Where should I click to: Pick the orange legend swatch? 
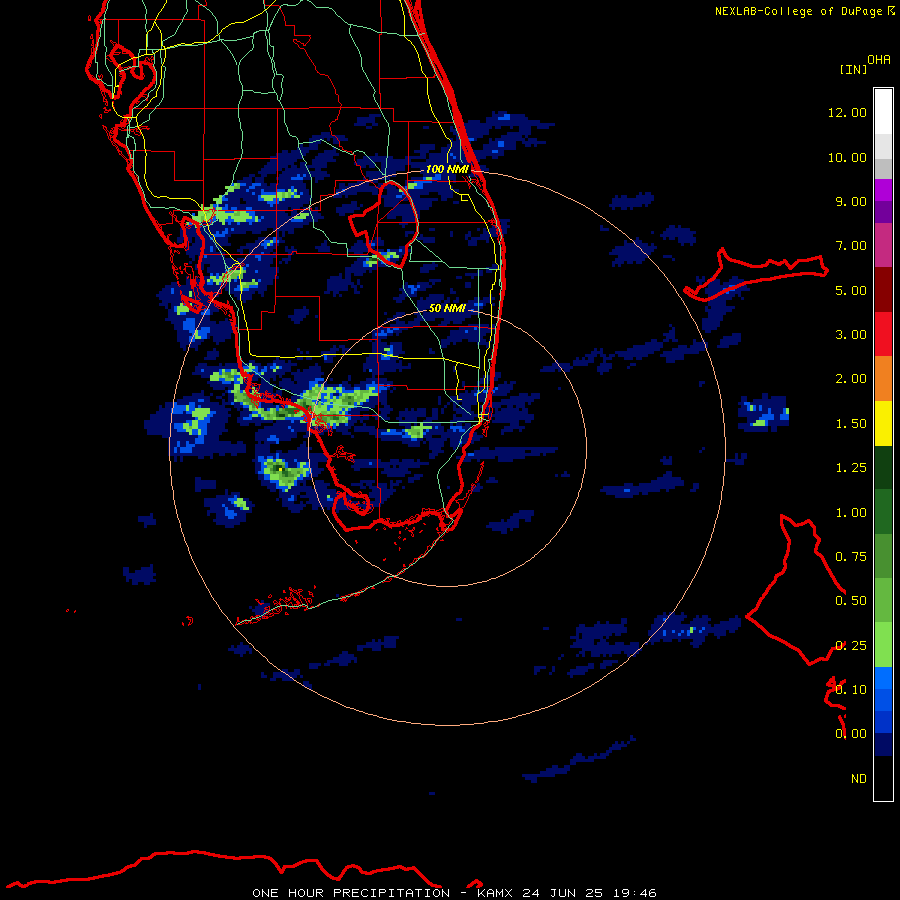coord(883,379)
